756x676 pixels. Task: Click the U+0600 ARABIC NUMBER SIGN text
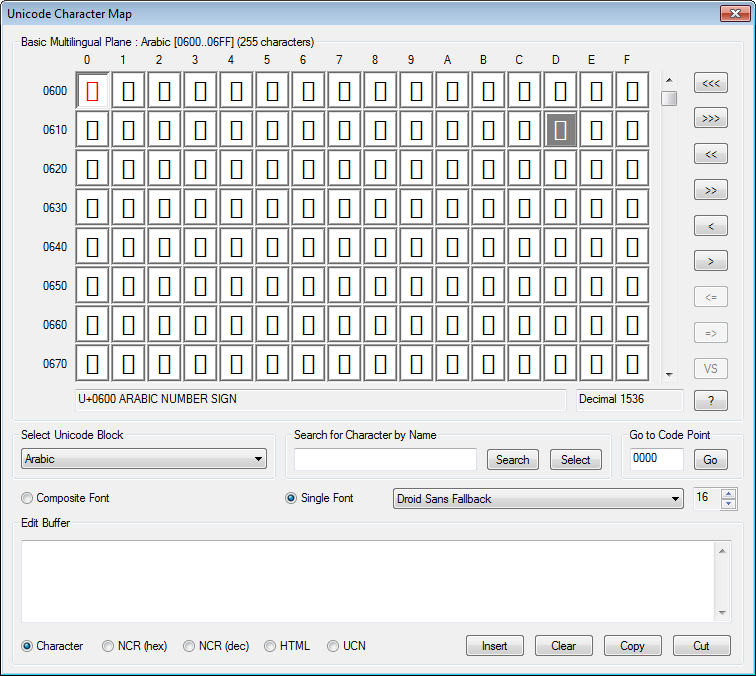coord(158,399)
